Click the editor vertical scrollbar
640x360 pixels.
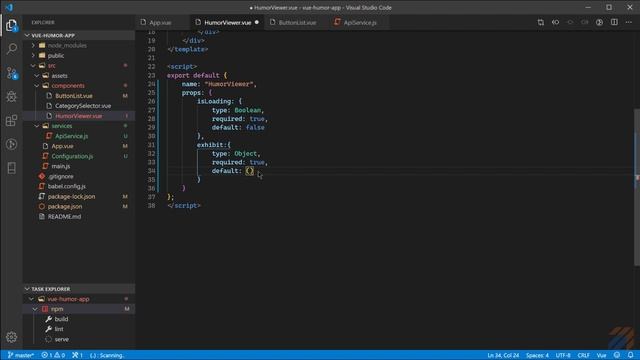click(x=637, y=187)
